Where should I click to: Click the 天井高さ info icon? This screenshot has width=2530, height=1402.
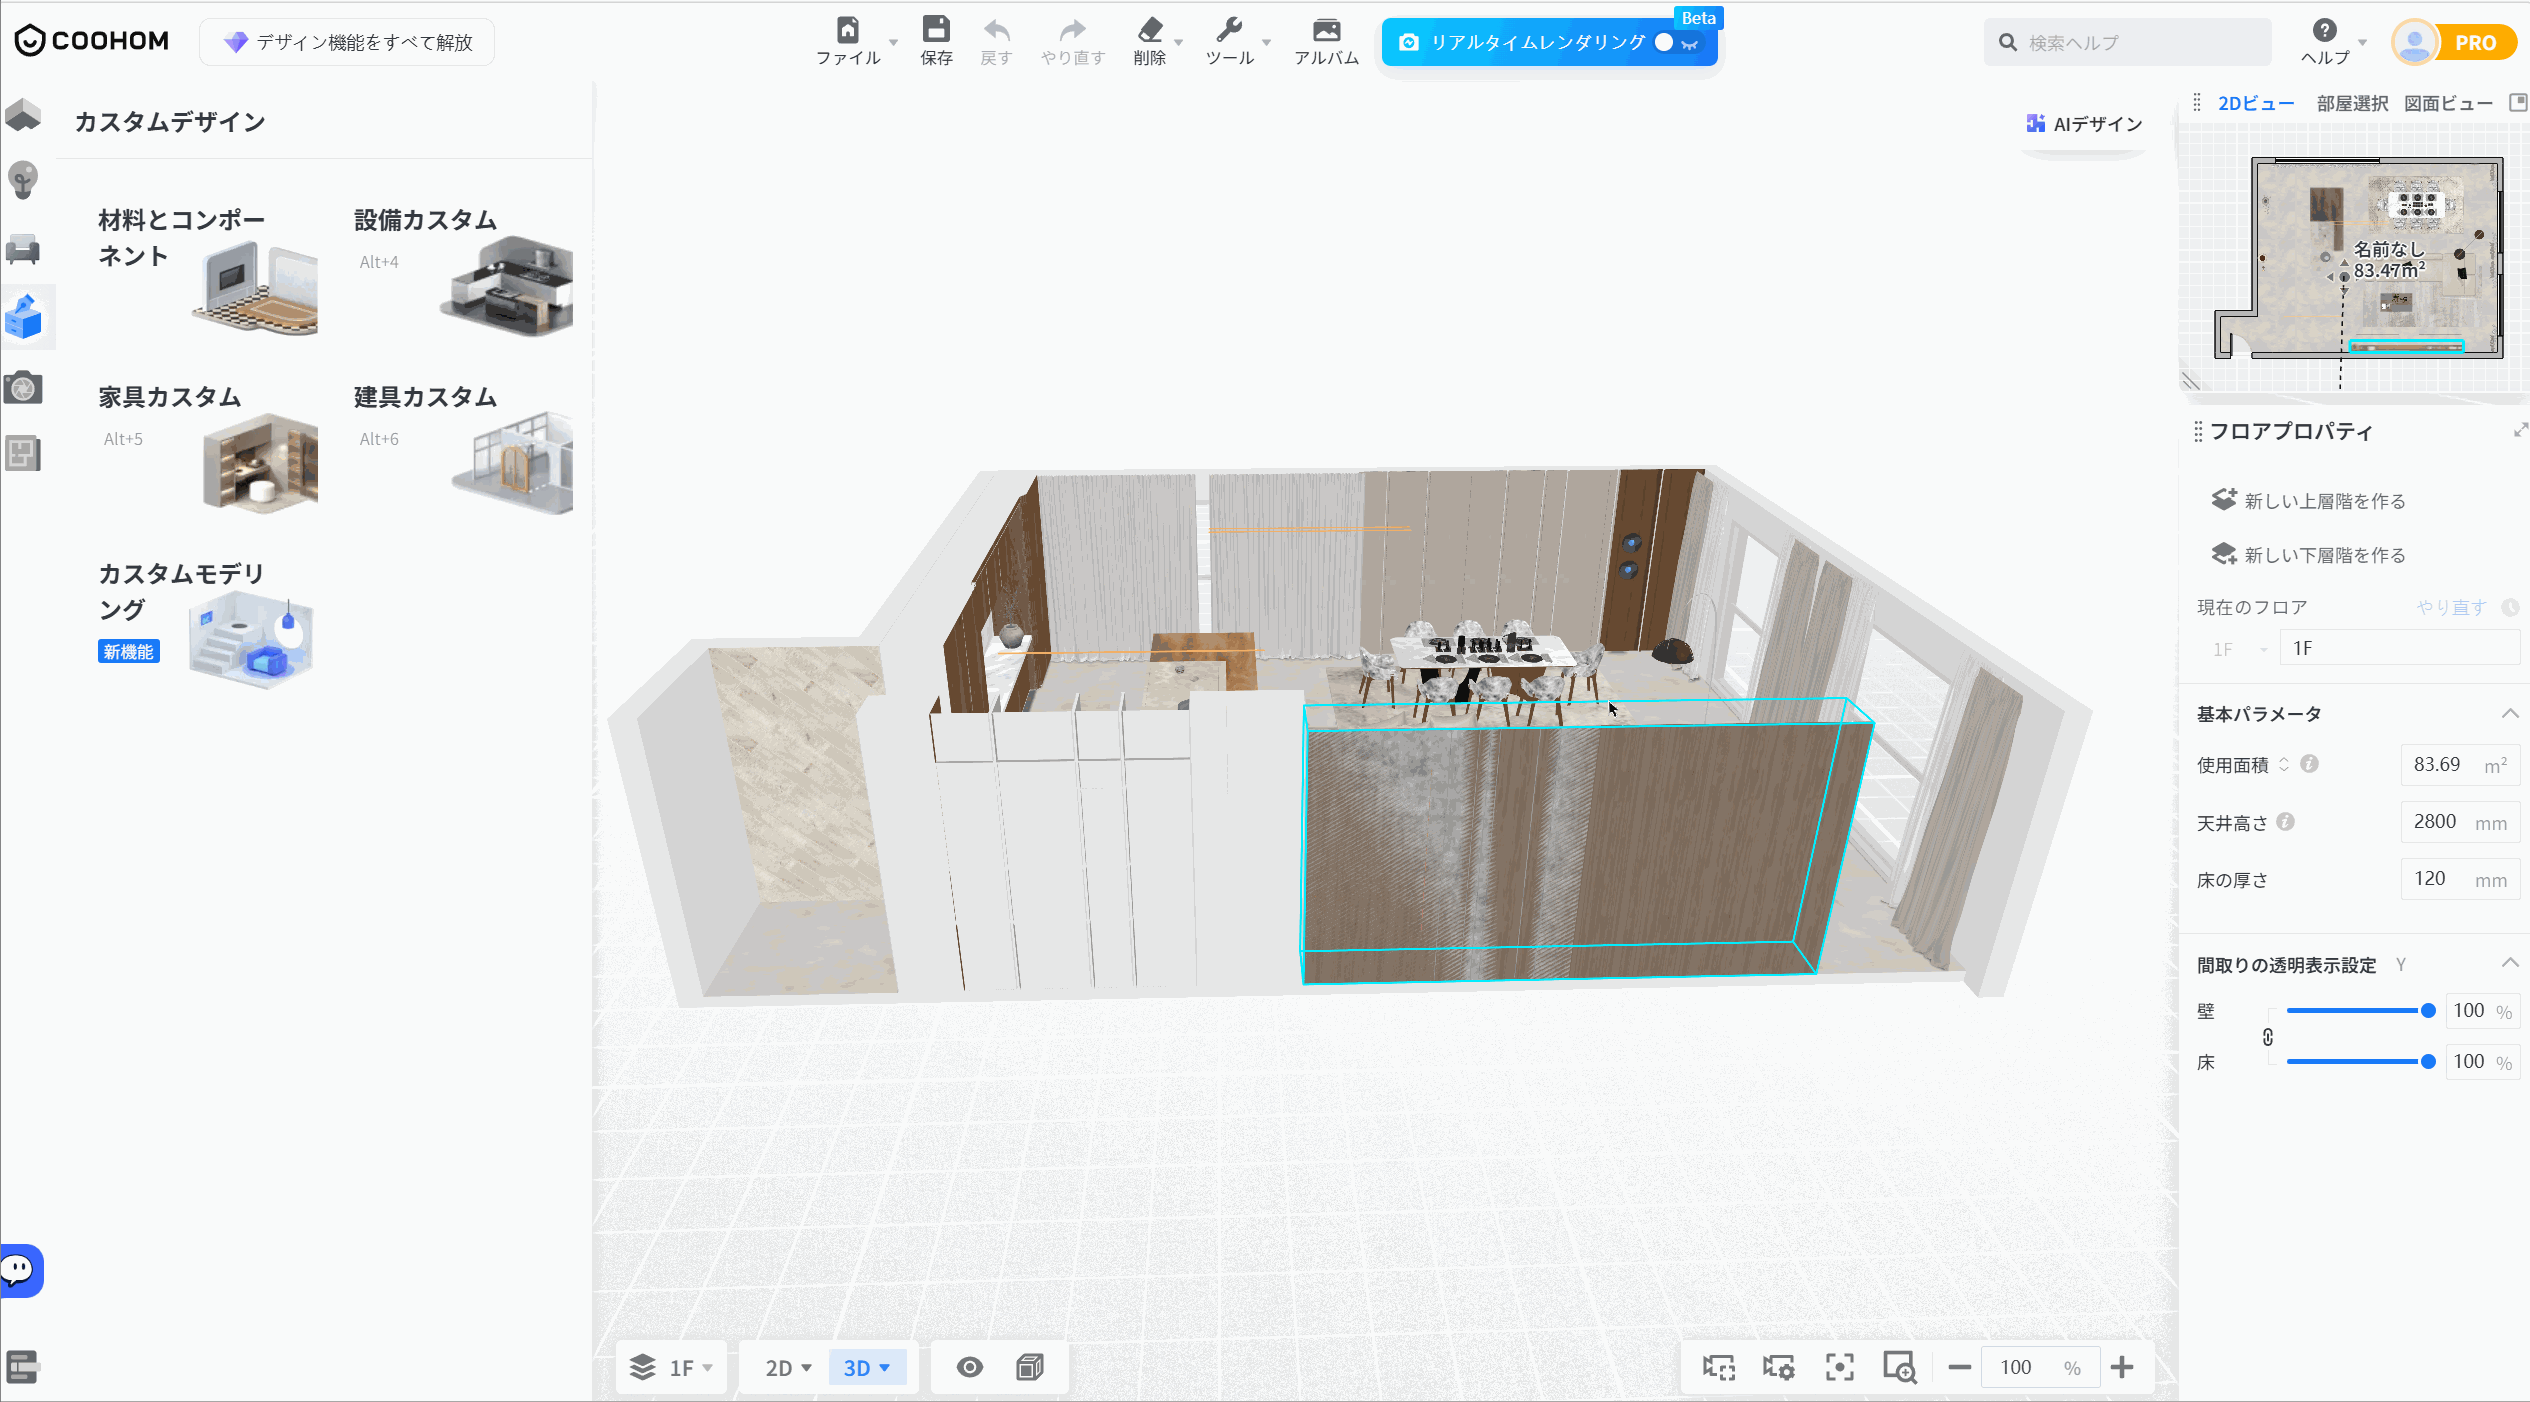(2285, 822)
